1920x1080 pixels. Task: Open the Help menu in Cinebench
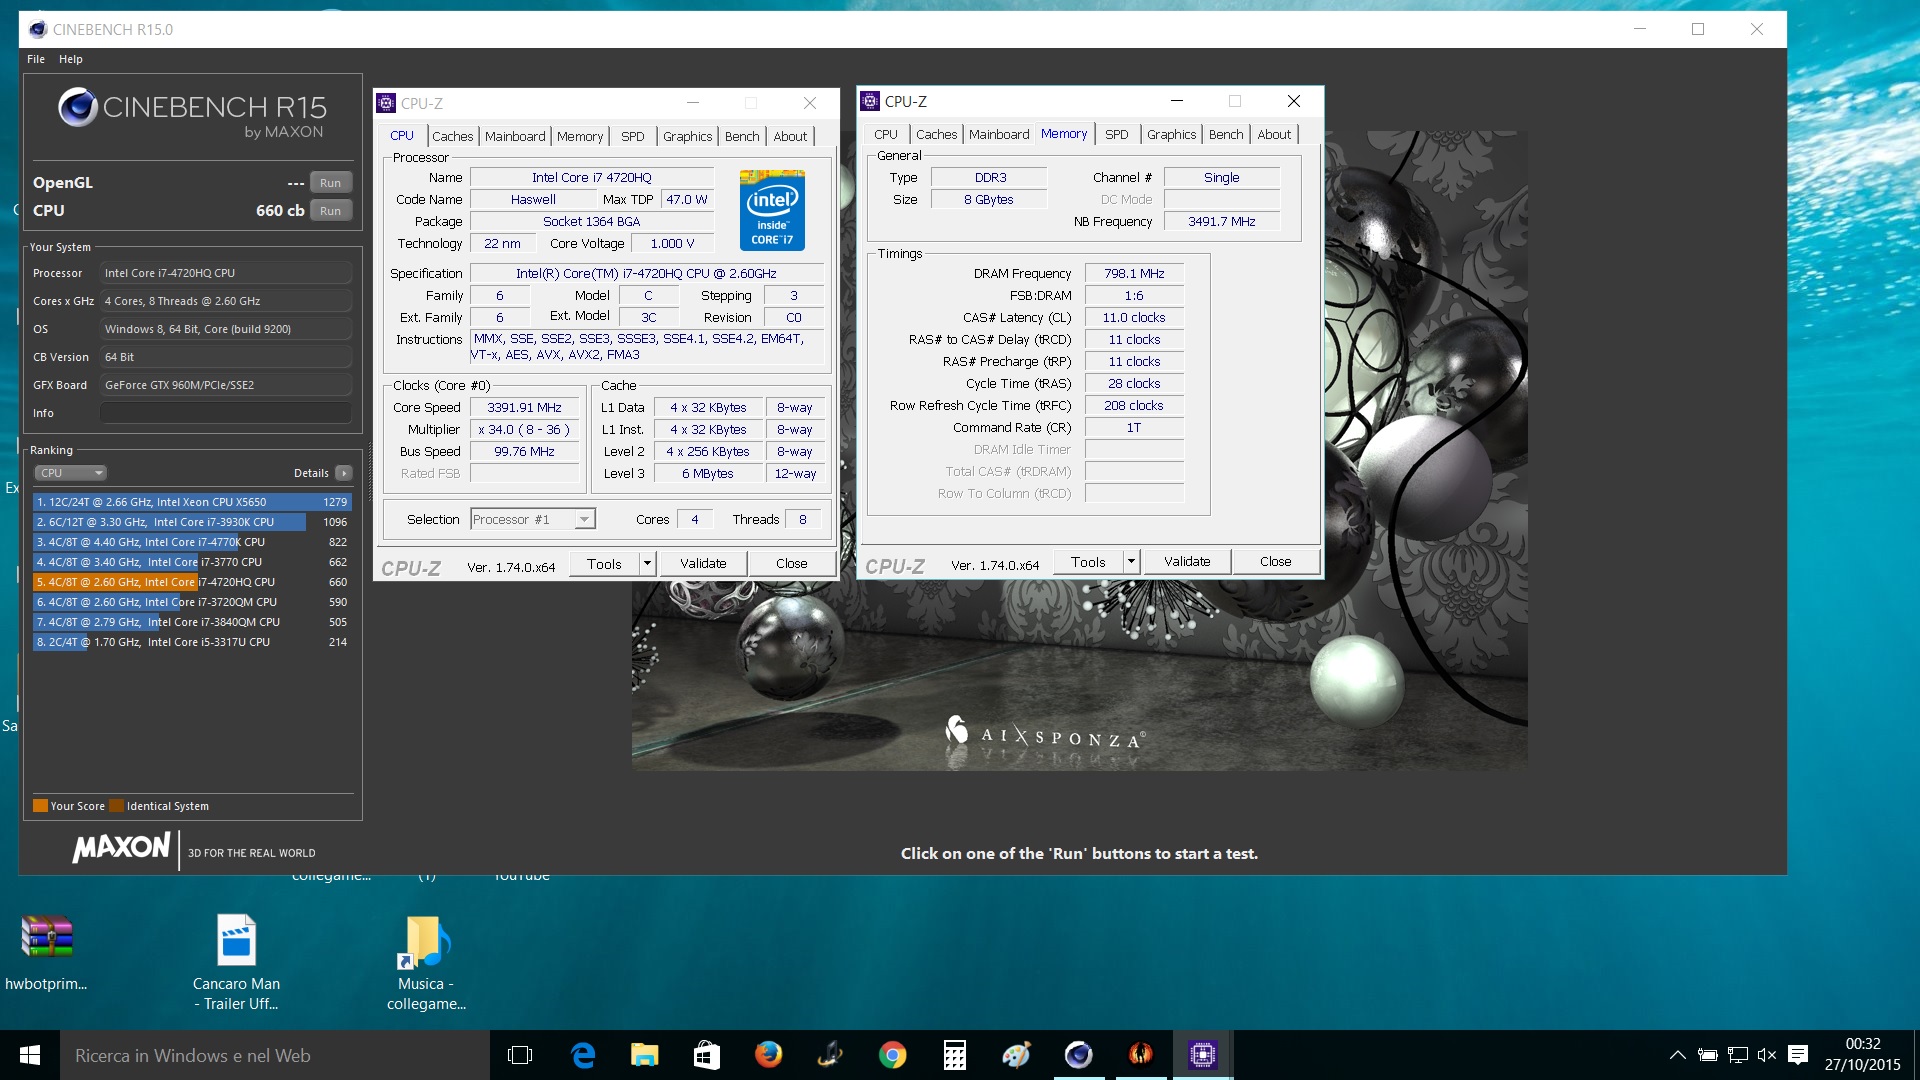coord(70,59)
